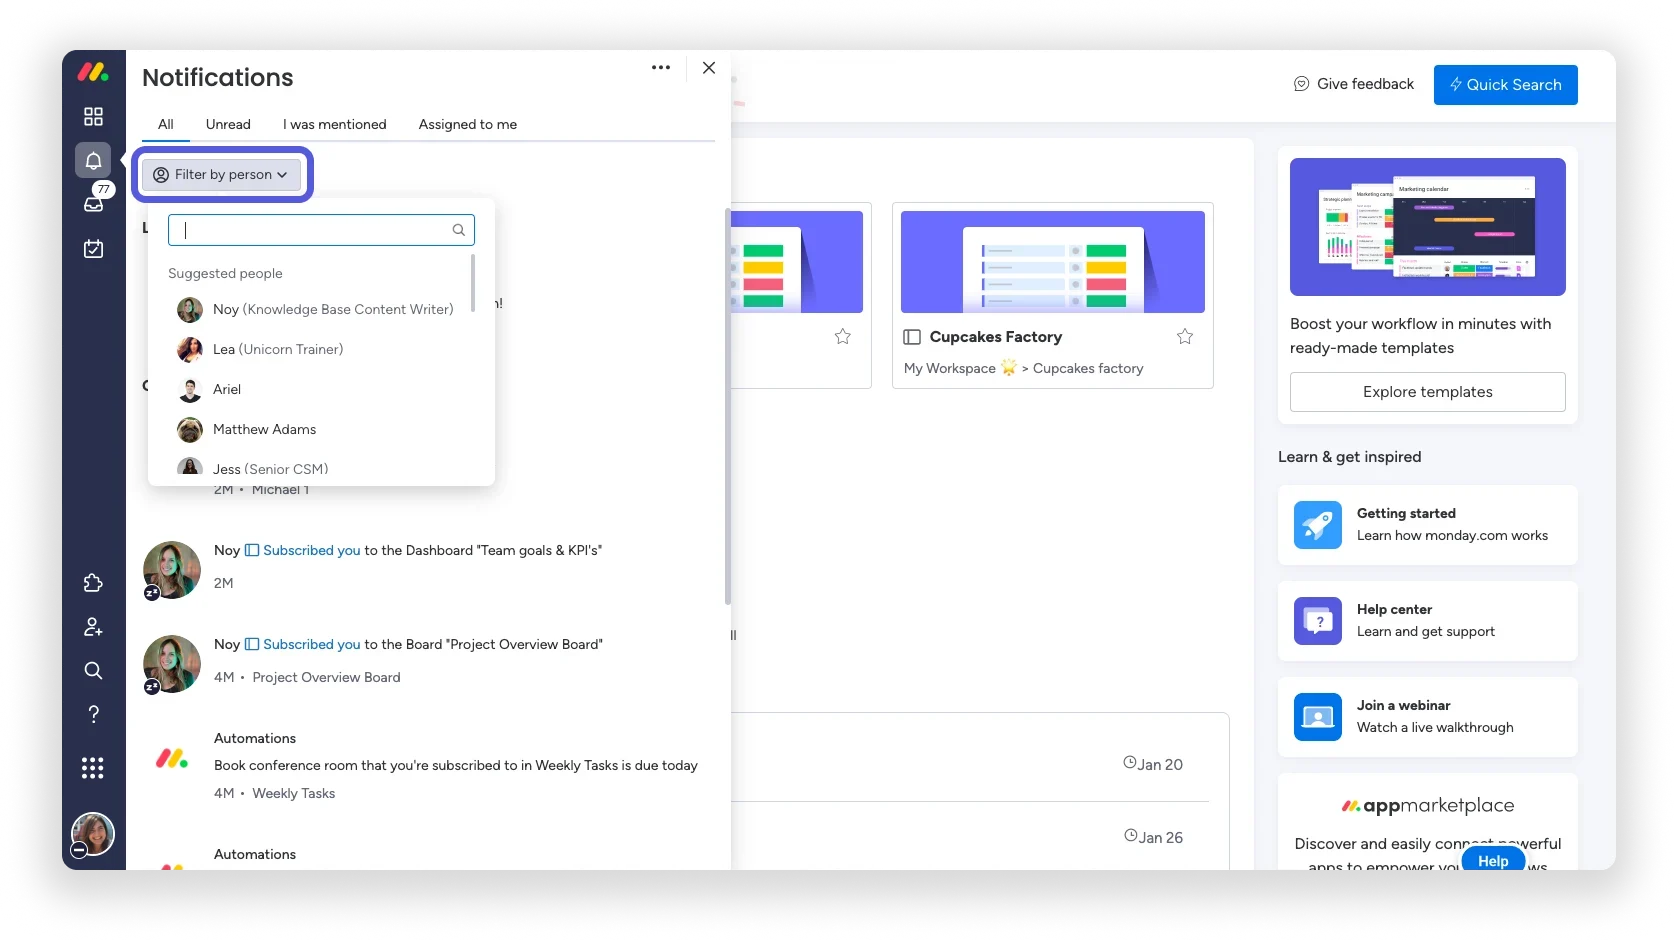Image resolution: width=1674 pixels, height=940 pixels.
Task: Open the inbox icon with 77 badge
Action: pos(94,203)
